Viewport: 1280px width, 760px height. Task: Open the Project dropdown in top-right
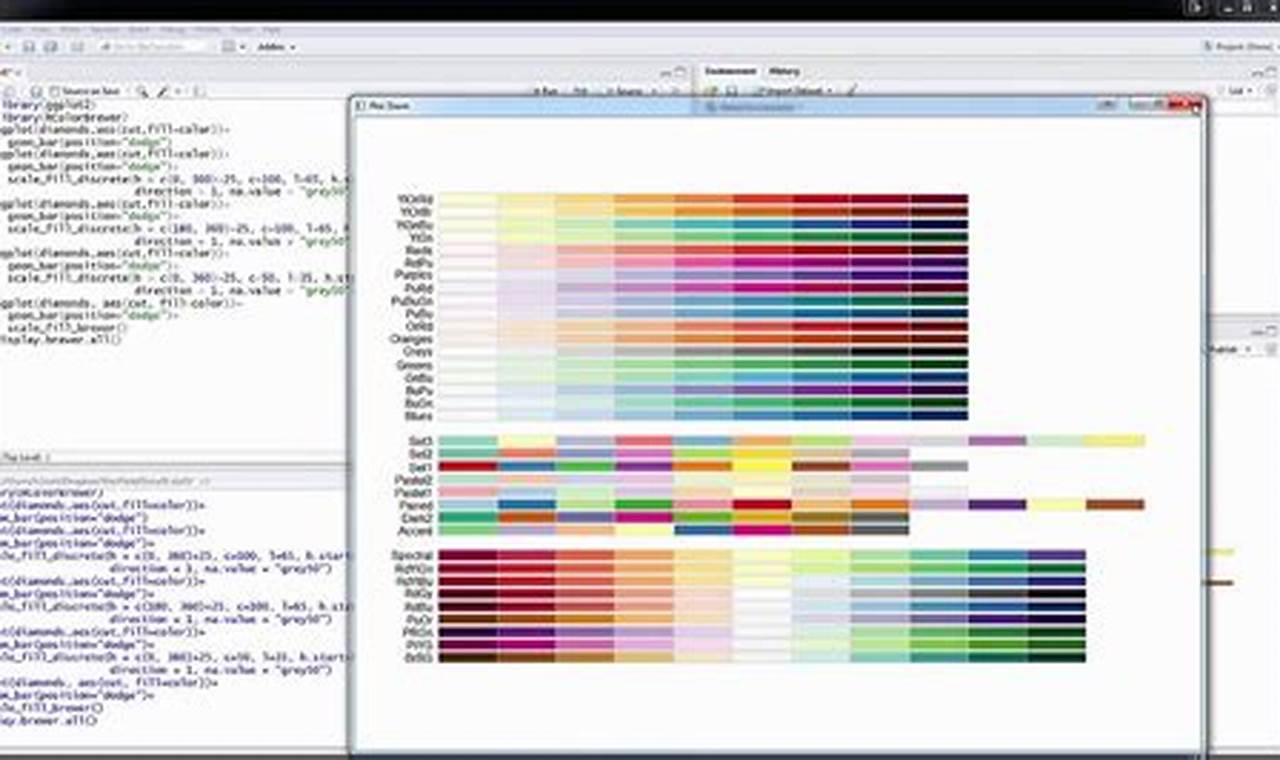pyautogui.click(x=1238, y=47)
